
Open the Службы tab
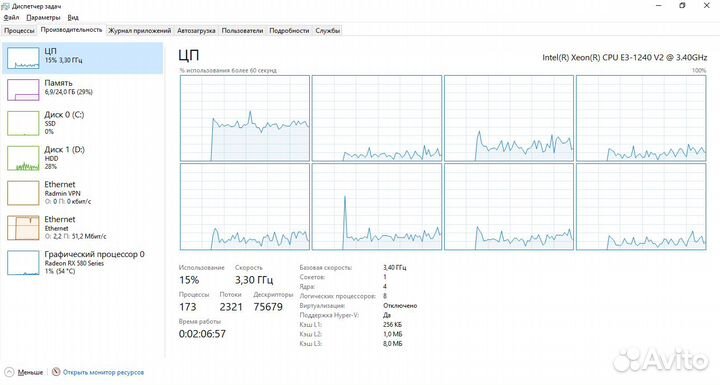tap(327, 31)
